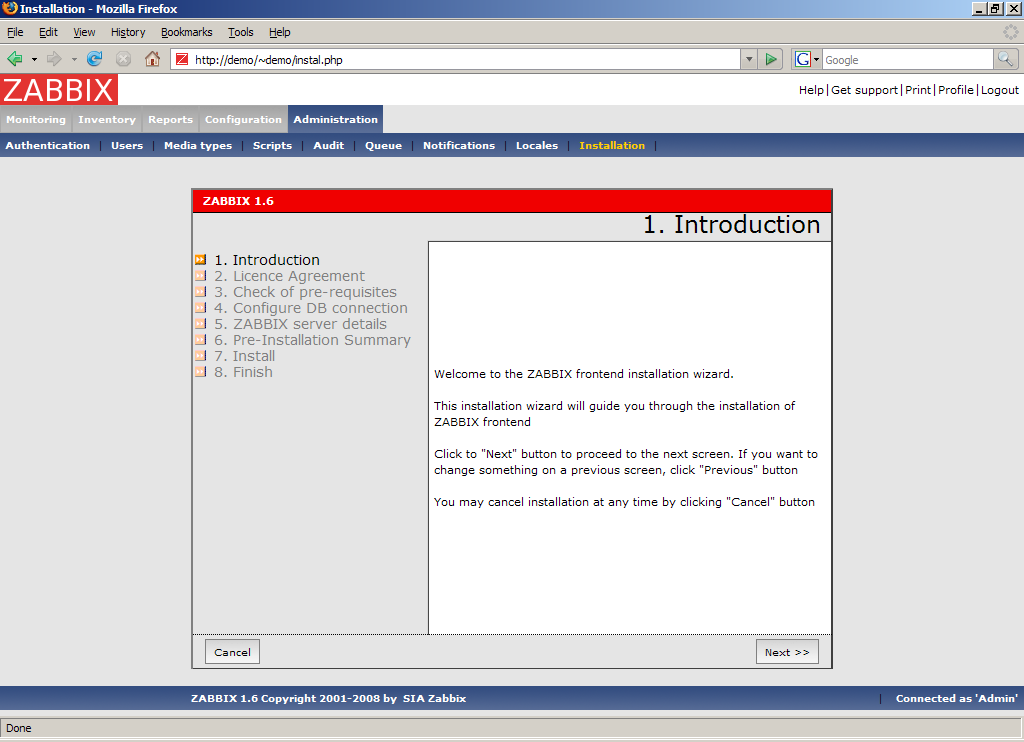This screenshot has height=742, width=1024.
Task: Open Installation submenu
Action: (612, 146)
